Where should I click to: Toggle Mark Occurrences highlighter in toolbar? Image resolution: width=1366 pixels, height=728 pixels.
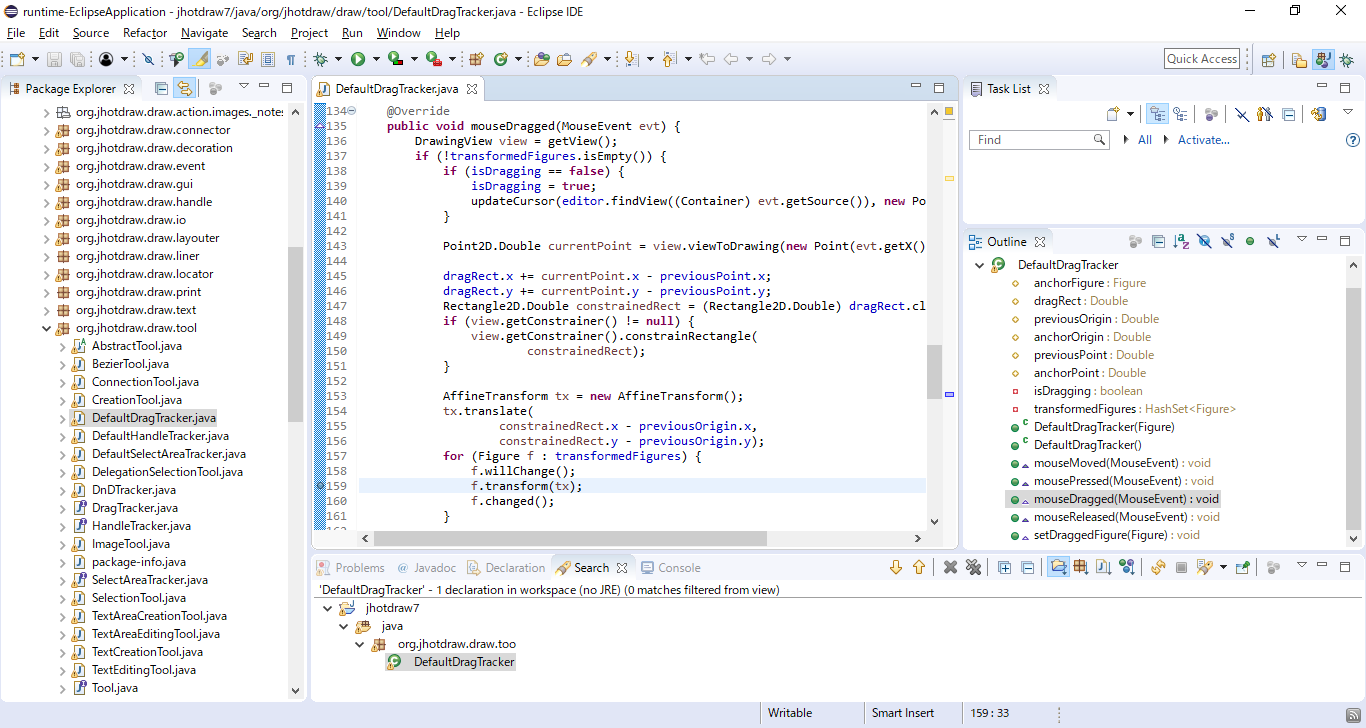200,59
